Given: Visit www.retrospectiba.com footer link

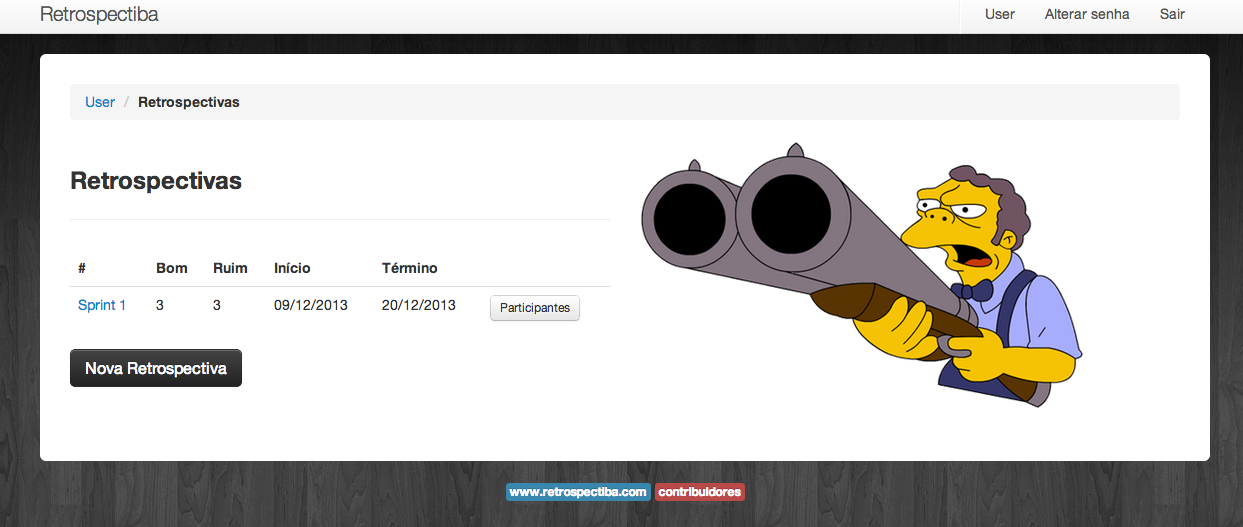Looking at the screenshot, I should [578, 492].
